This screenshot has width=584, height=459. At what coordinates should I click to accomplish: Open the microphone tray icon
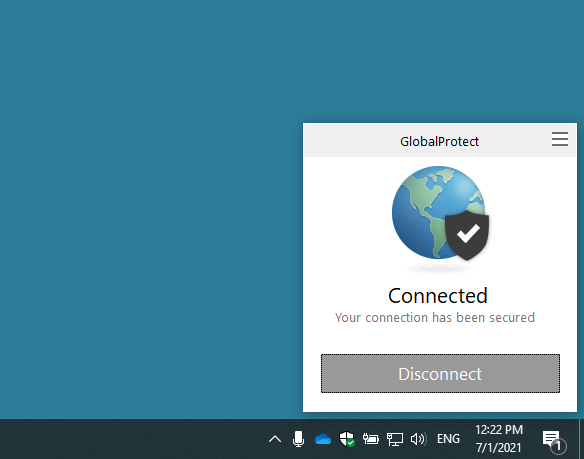298,439
